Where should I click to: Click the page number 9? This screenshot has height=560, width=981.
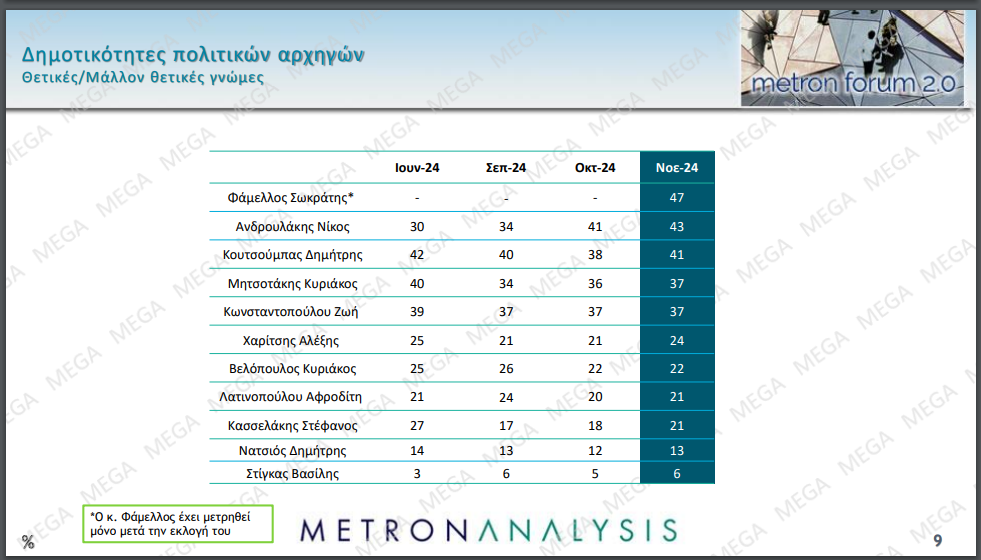(937, 540)
